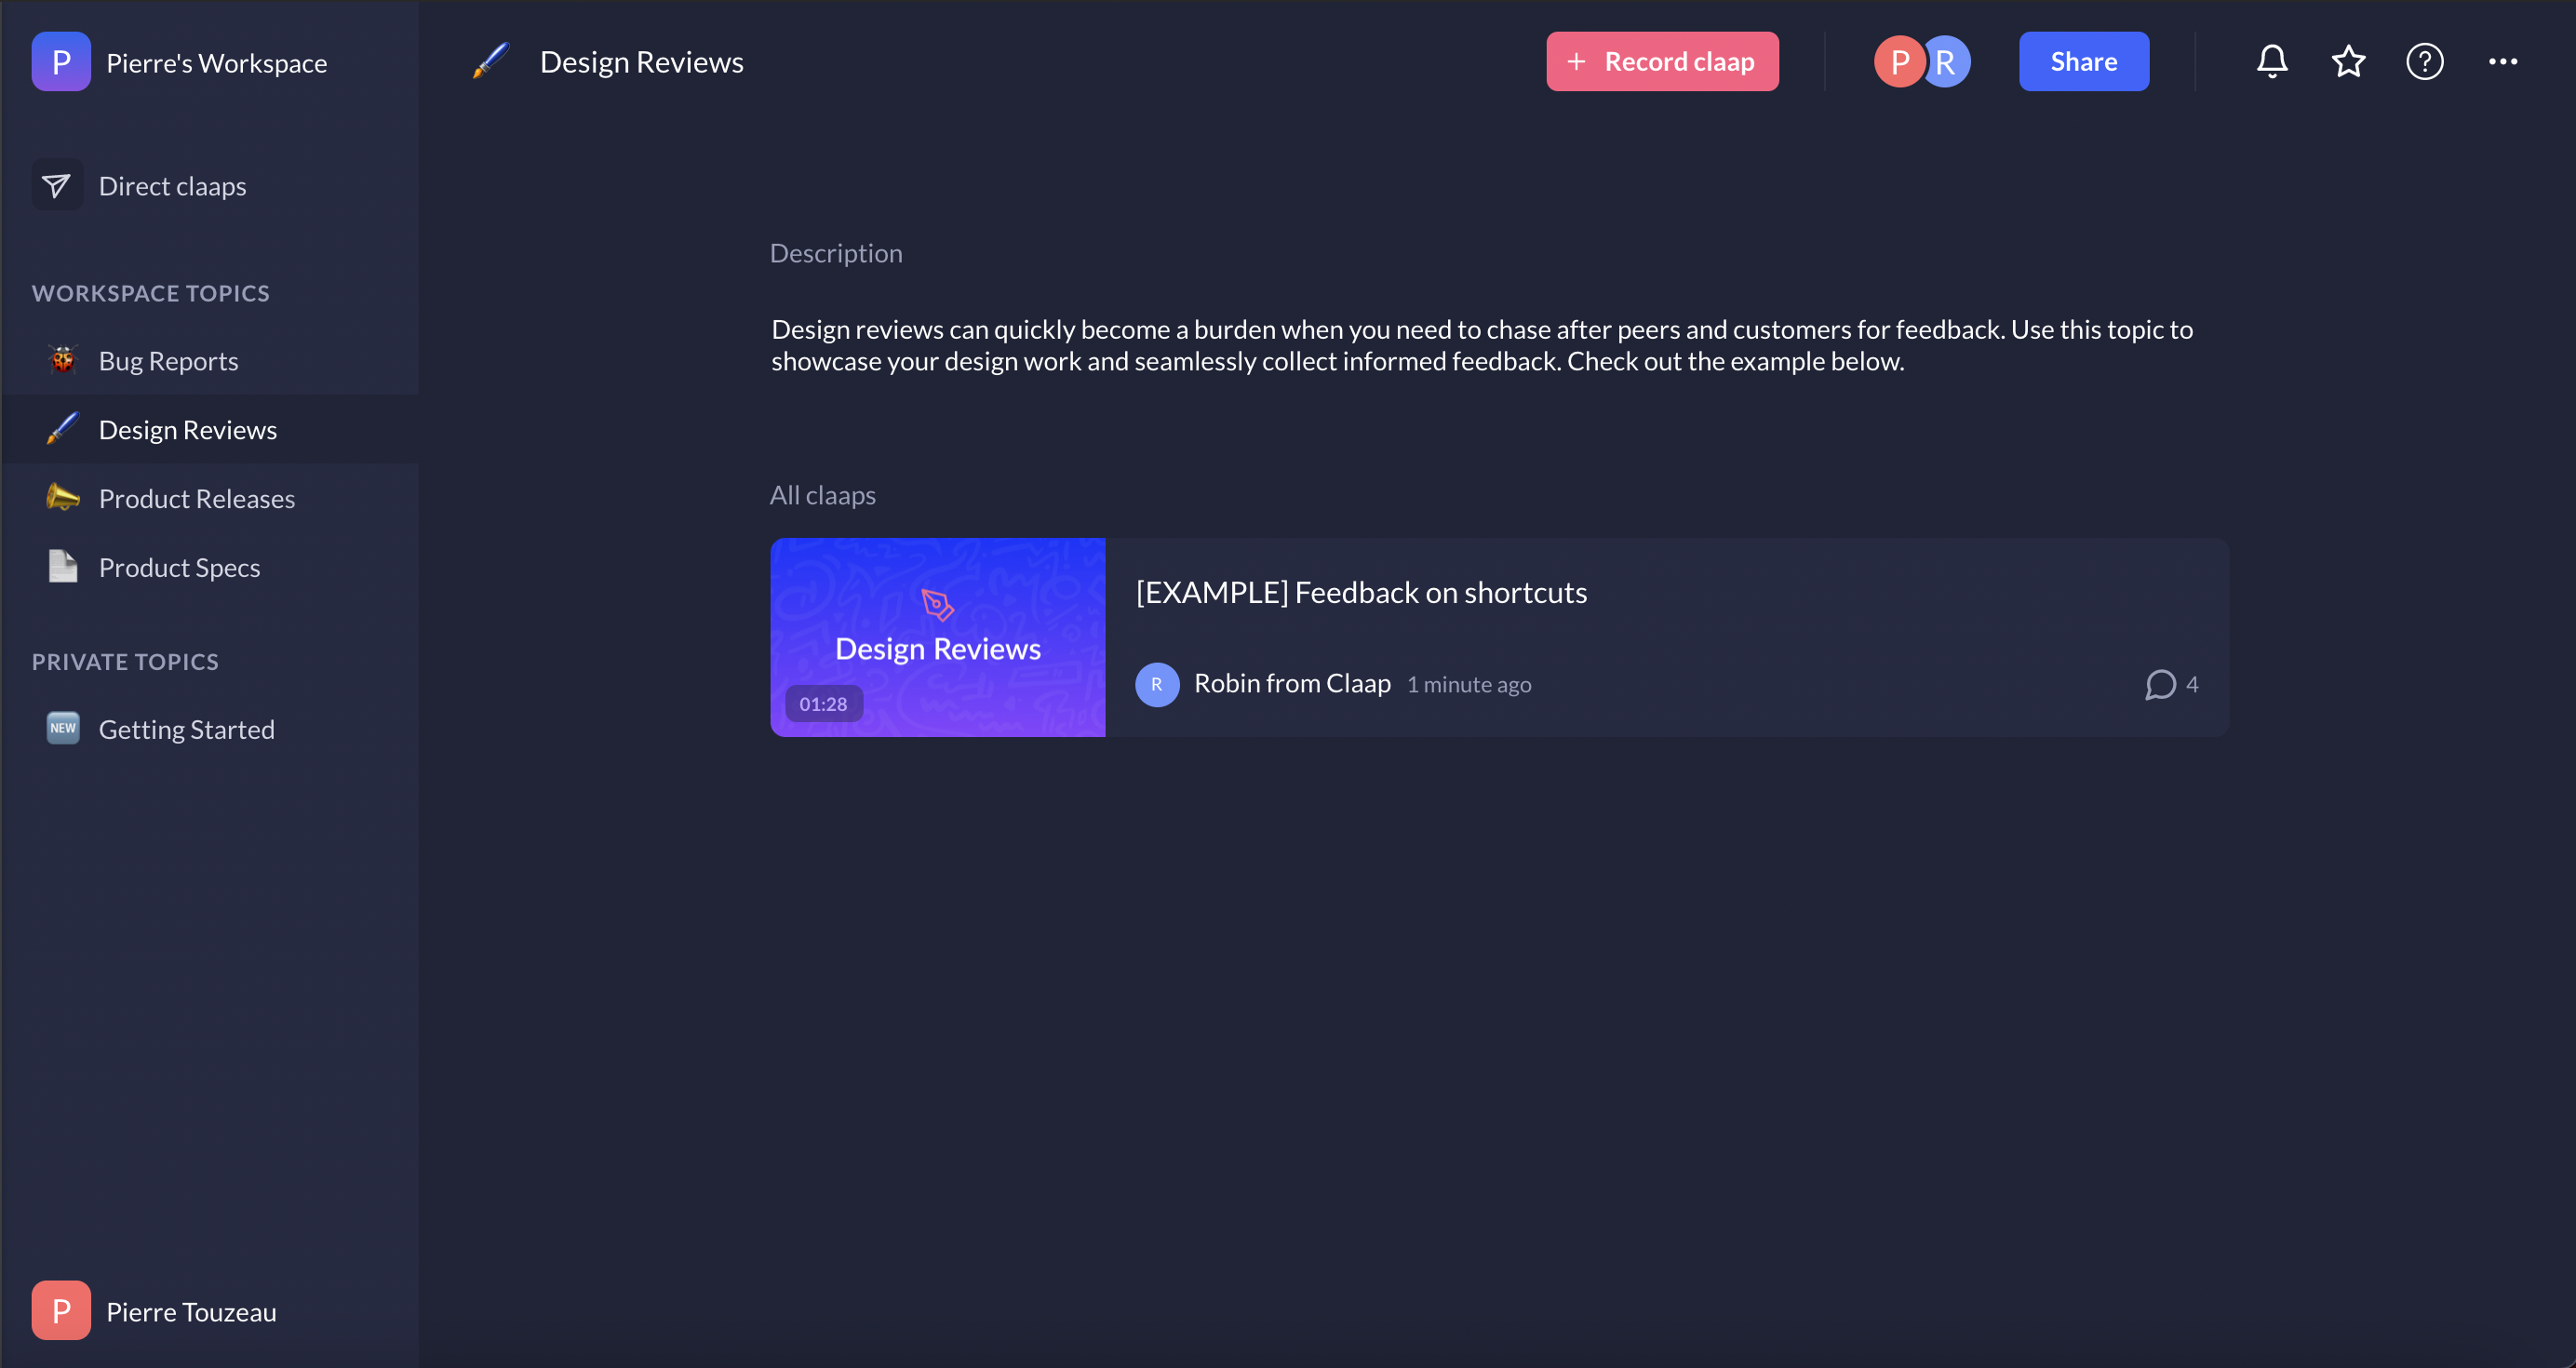2576x1368 pixels.
Task: Open the Pierre Touzeau account menu
Action: coord(155,1311)
